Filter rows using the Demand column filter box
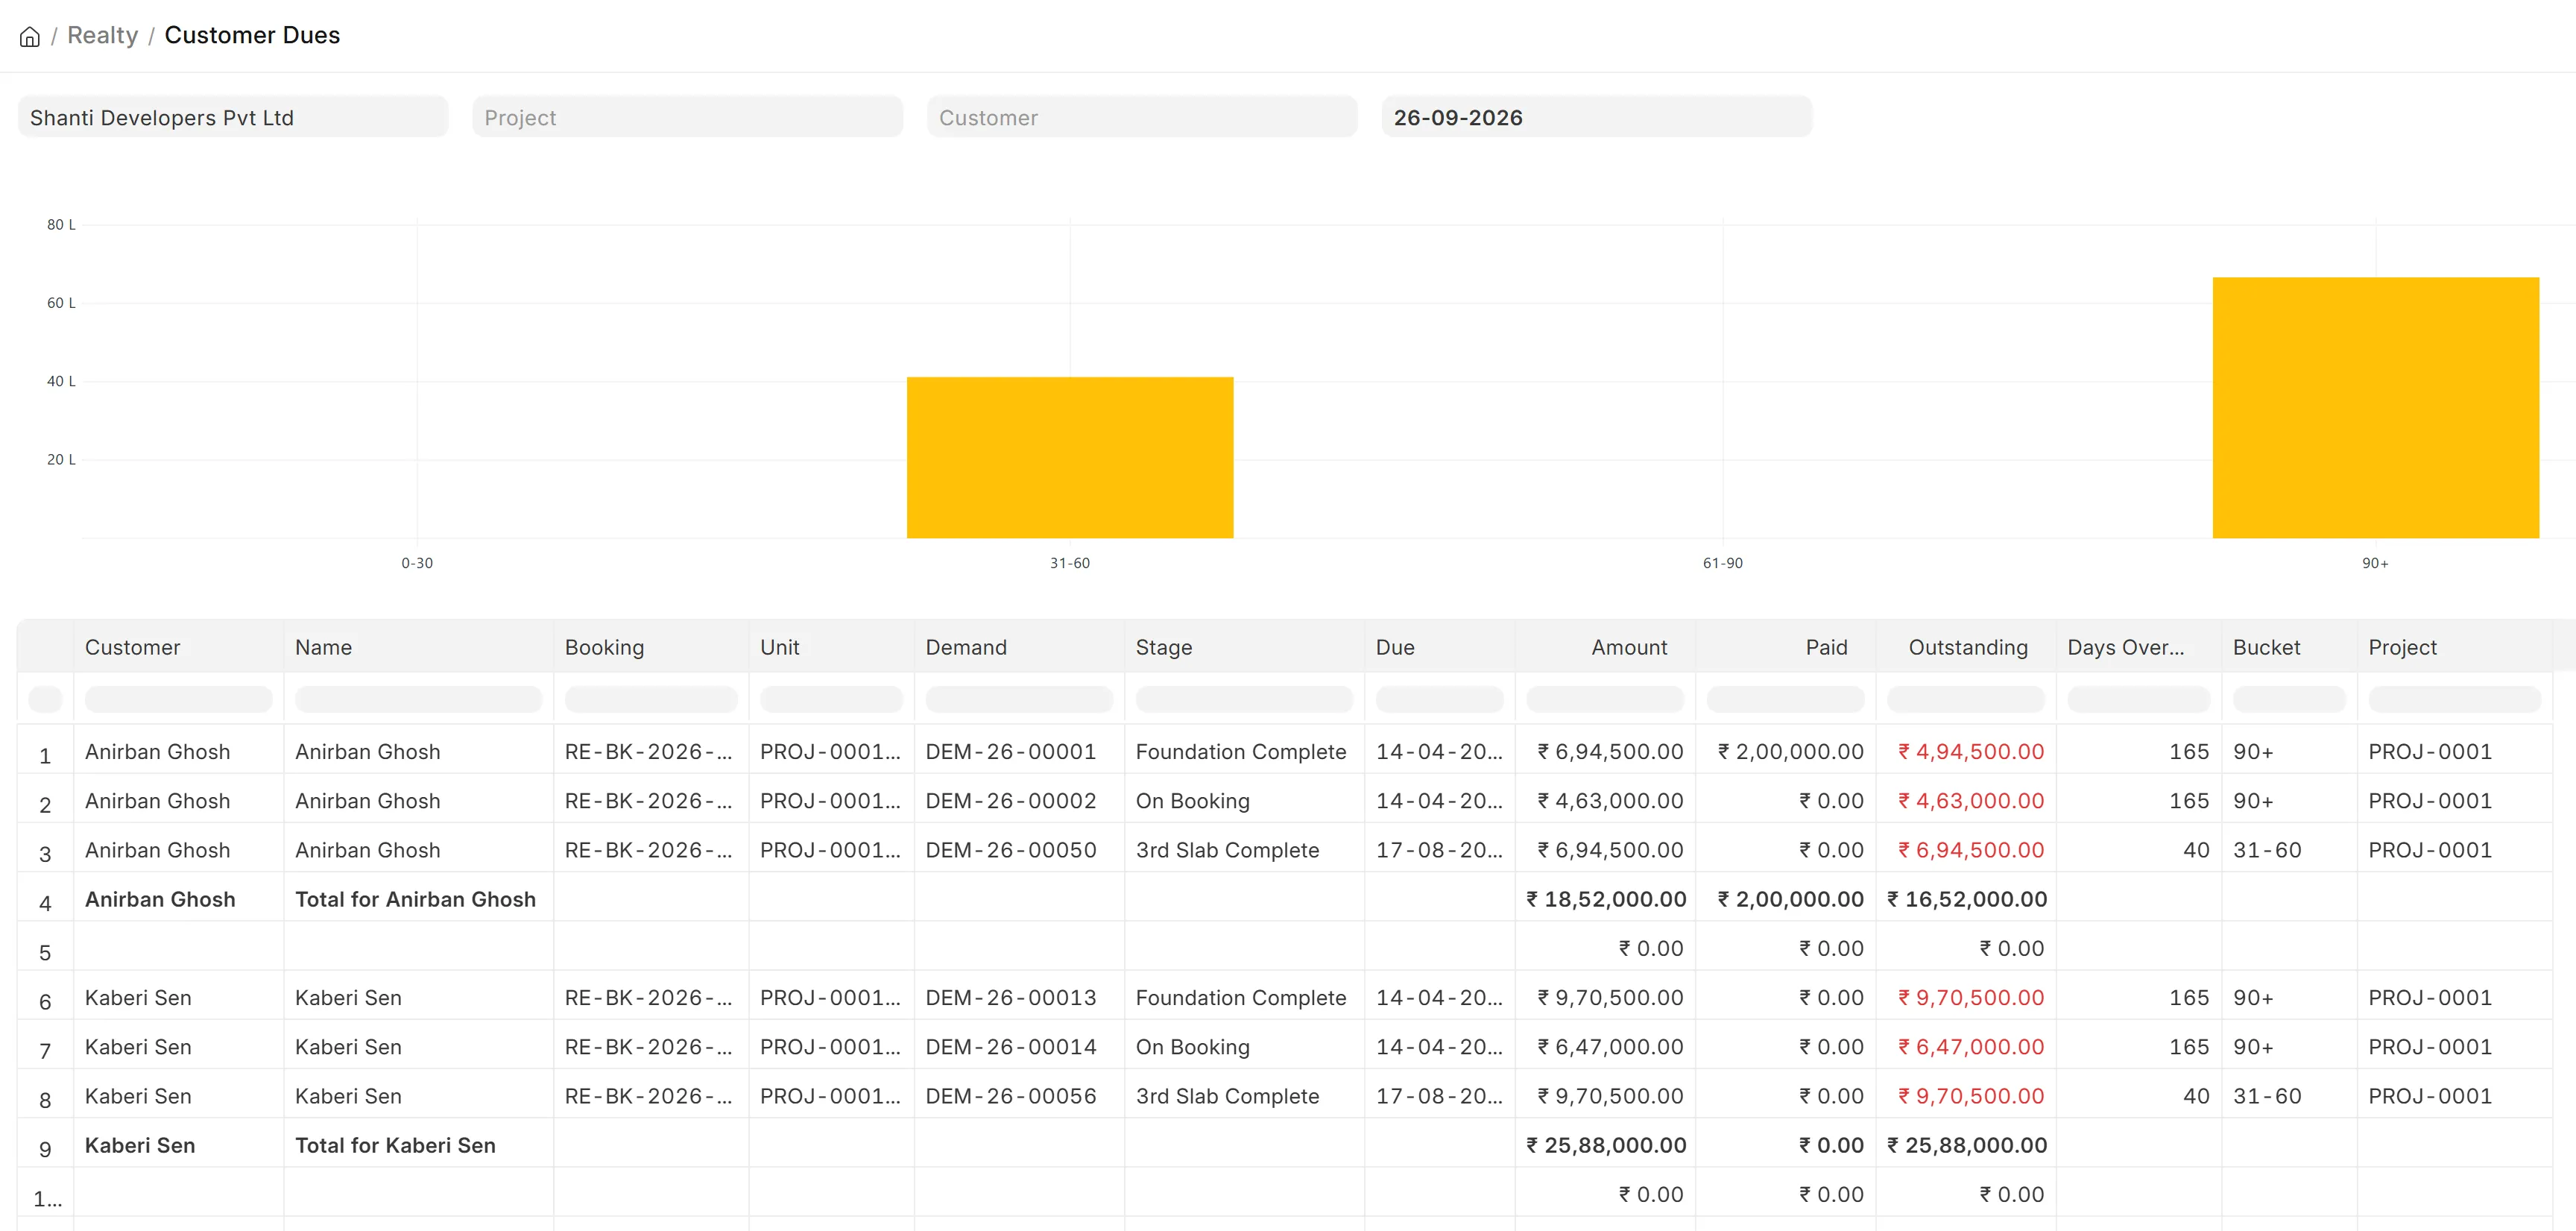This screenshot has width=2576, height=1231. (1019, 699)
